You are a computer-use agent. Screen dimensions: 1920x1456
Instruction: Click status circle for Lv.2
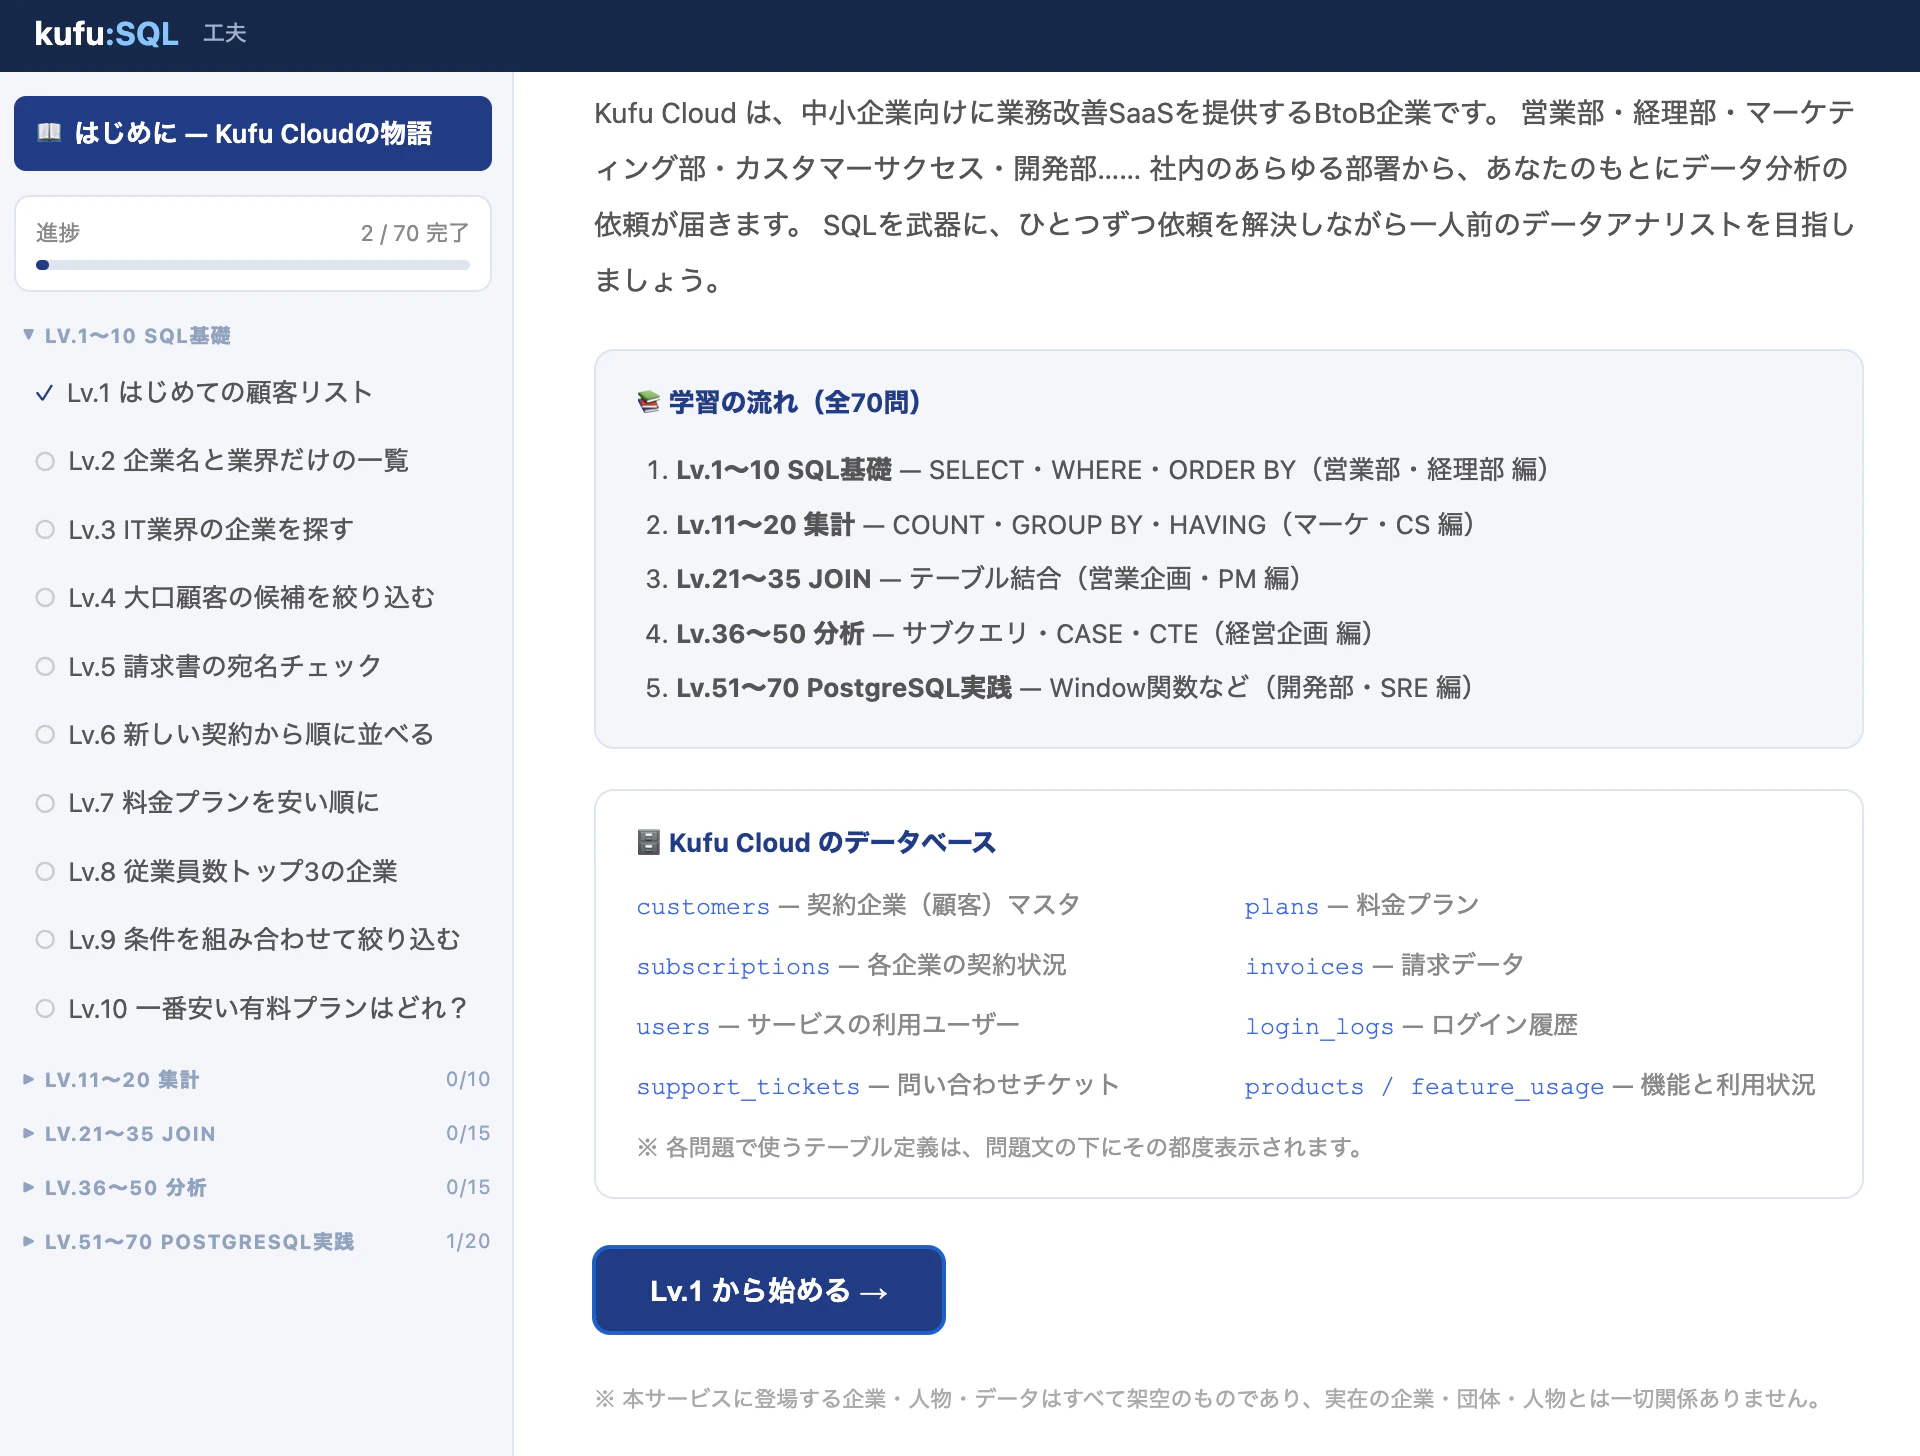[x=45, y=461]
